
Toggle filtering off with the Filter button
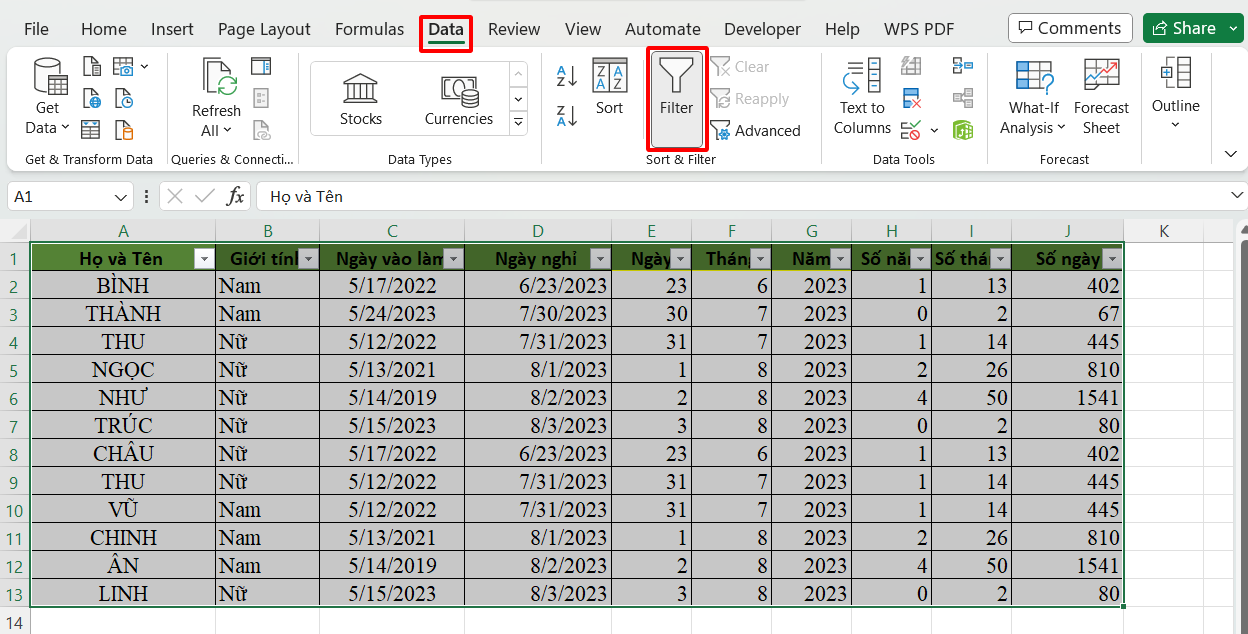pos(677,95)
